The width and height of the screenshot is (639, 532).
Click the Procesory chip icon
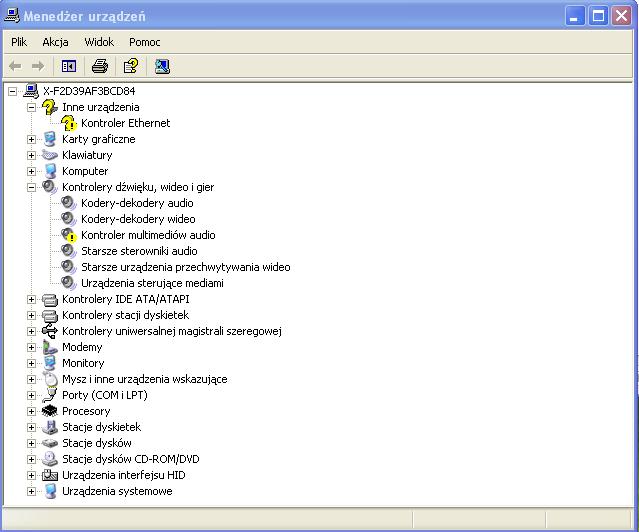tap(50, 411)
